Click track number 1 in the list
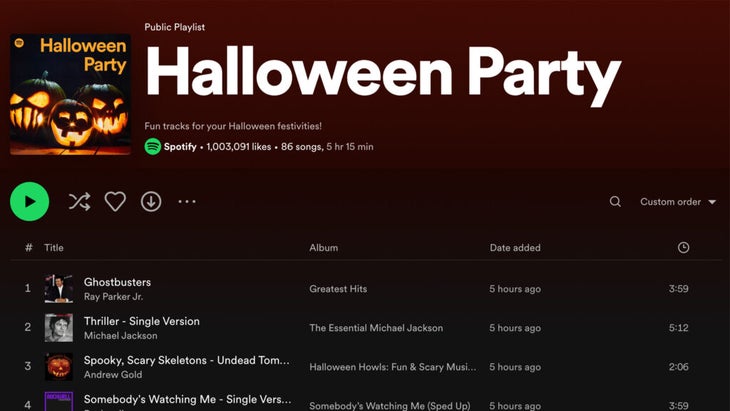The height and width of the screenshot is (411, 730). [x=28, y=289]
